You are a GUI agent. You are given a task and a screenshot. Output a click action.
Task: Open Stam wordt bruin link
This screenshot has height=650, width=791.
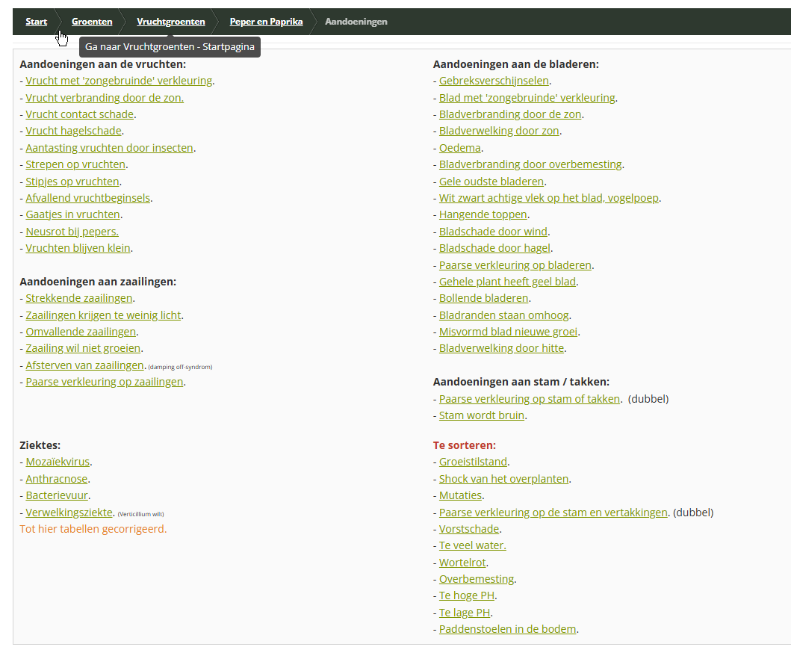tap(482, 415)
